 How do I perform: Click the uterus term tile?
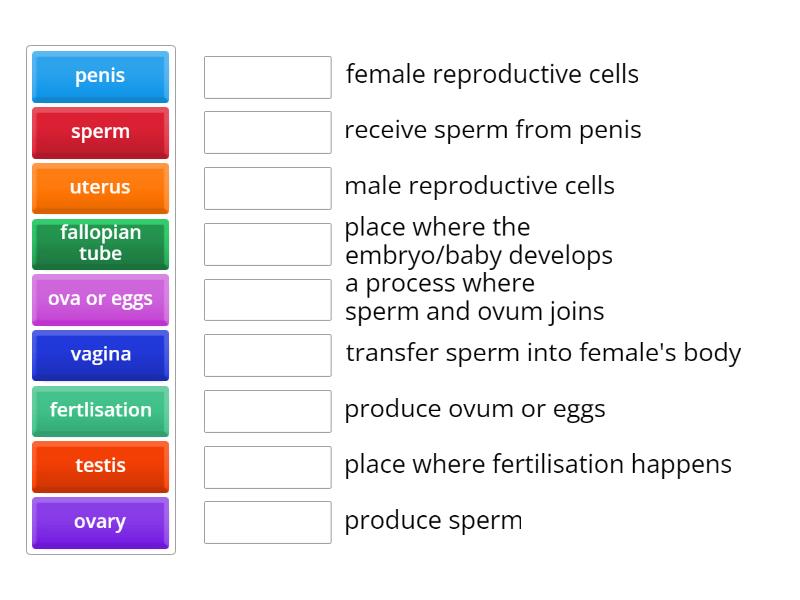point(100,188)
